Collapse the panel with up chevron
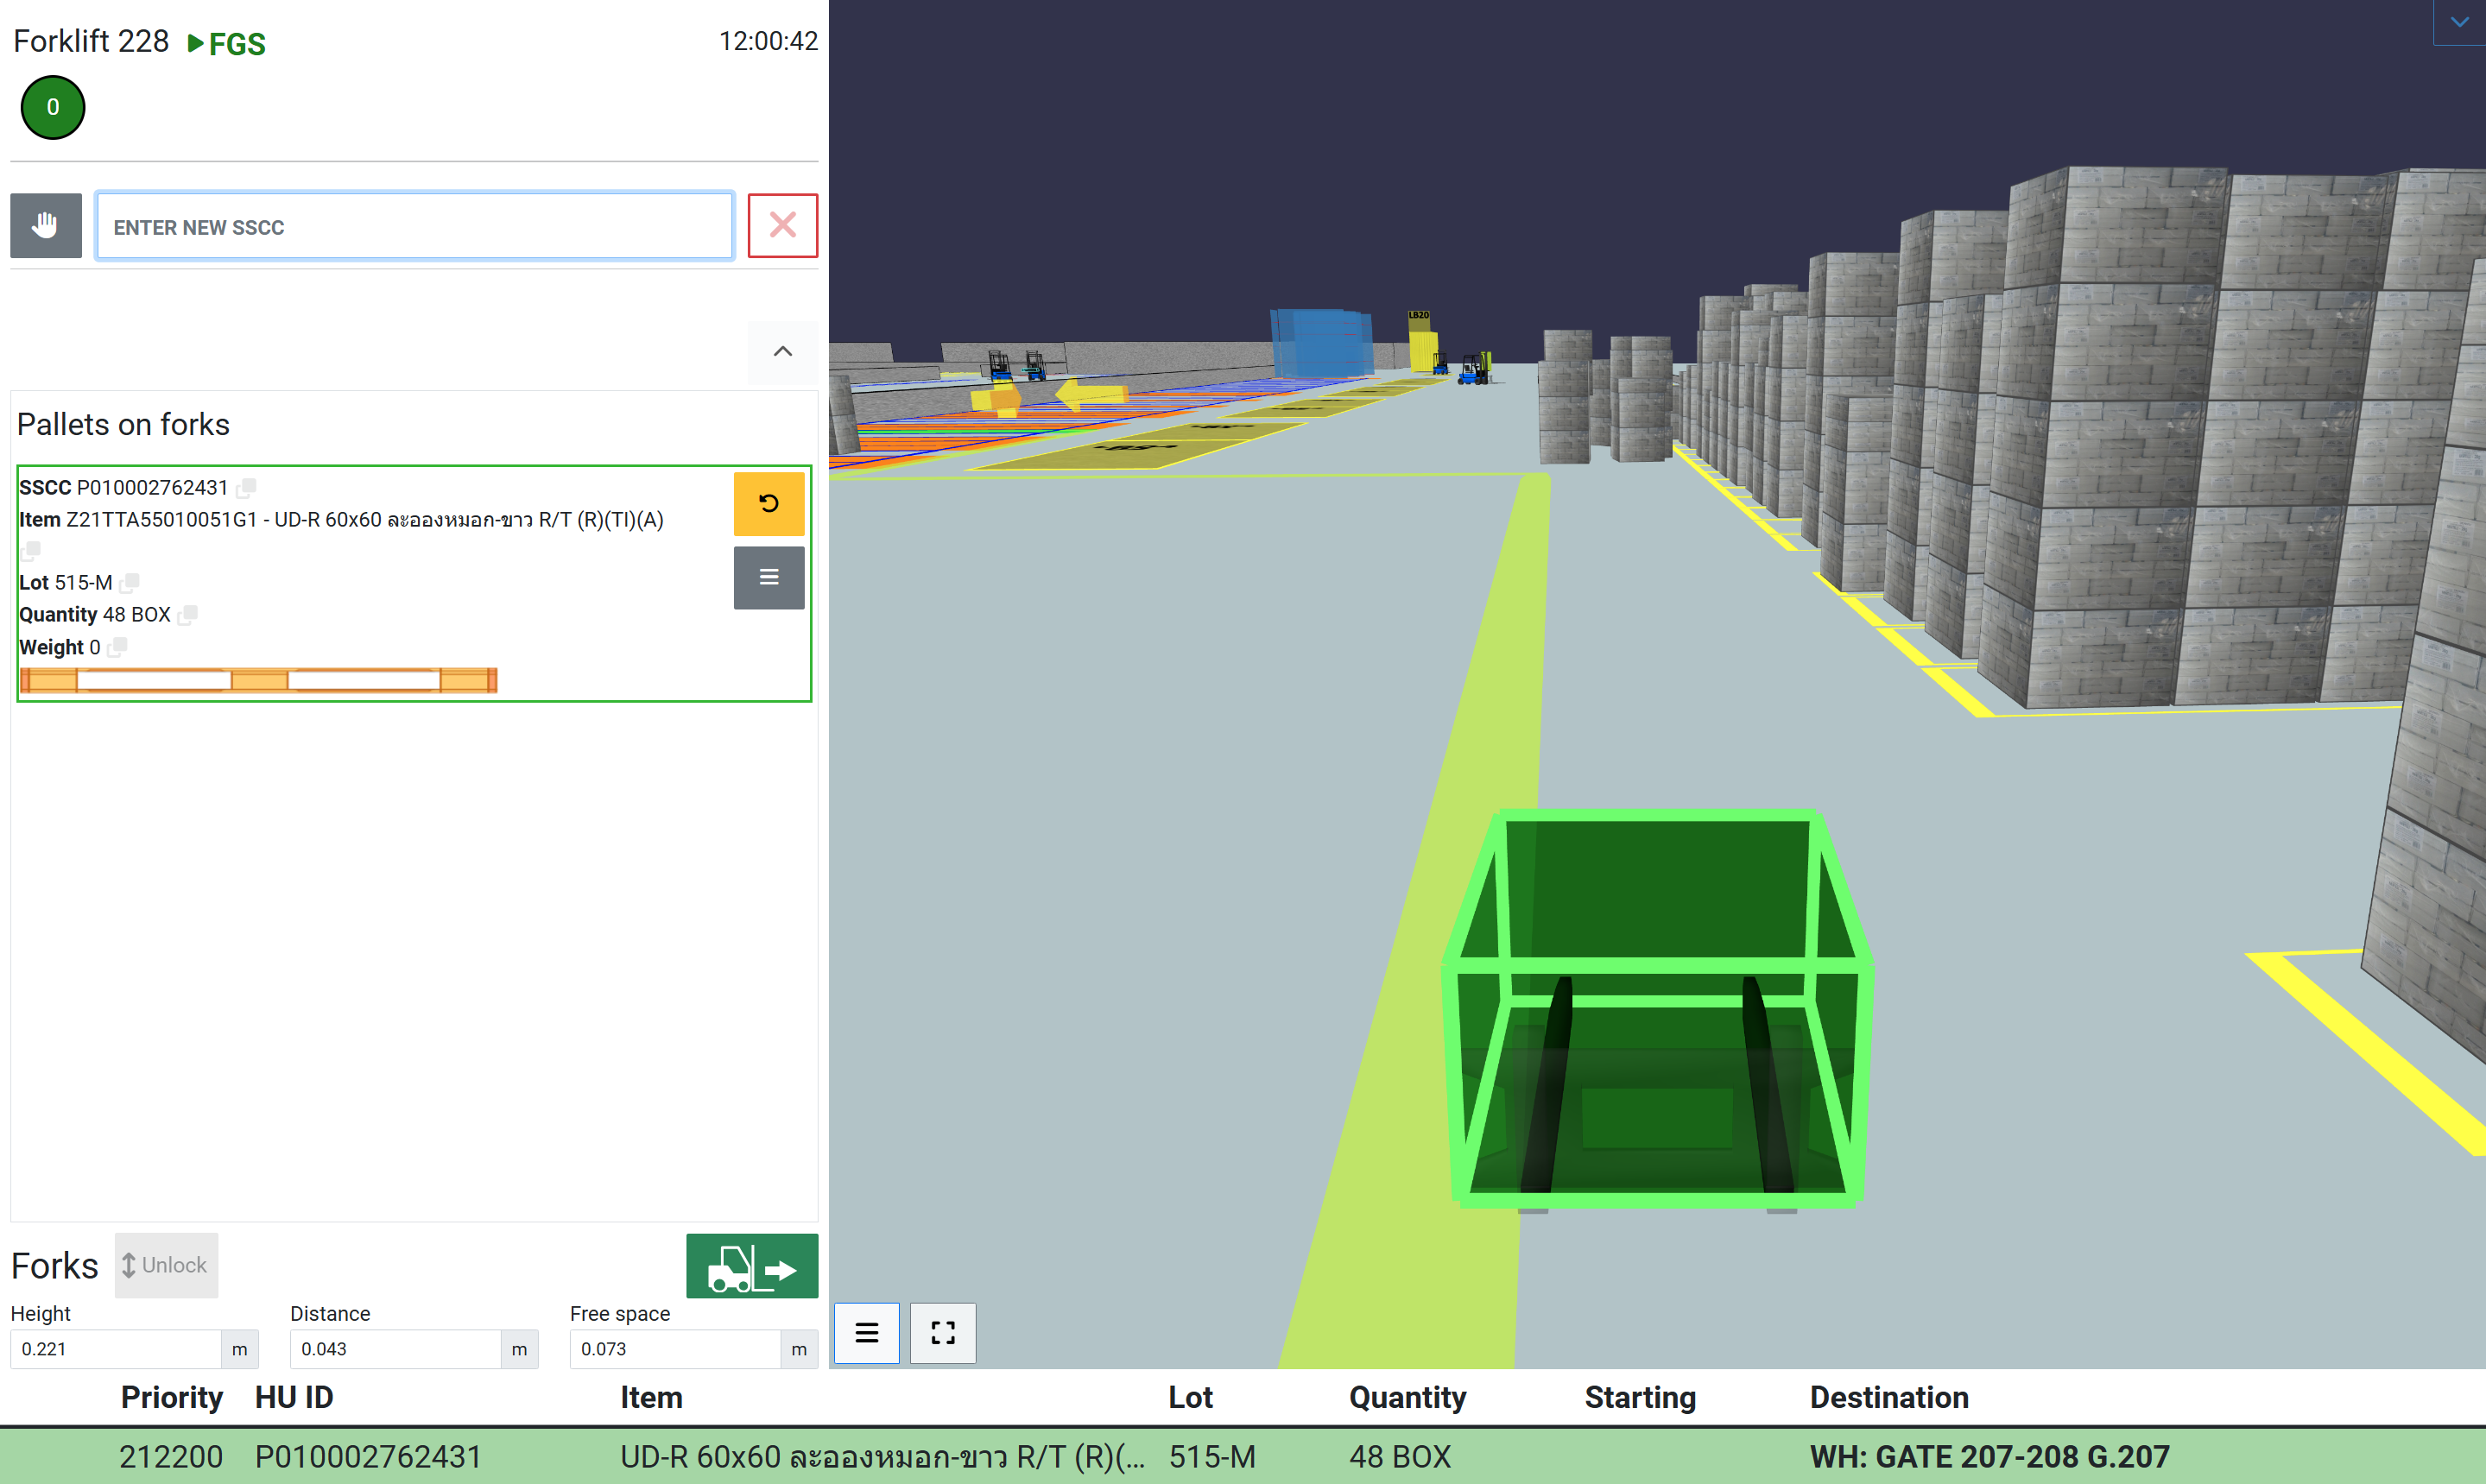Viewport: 2486px width, 1484px height. pos(782,351)
